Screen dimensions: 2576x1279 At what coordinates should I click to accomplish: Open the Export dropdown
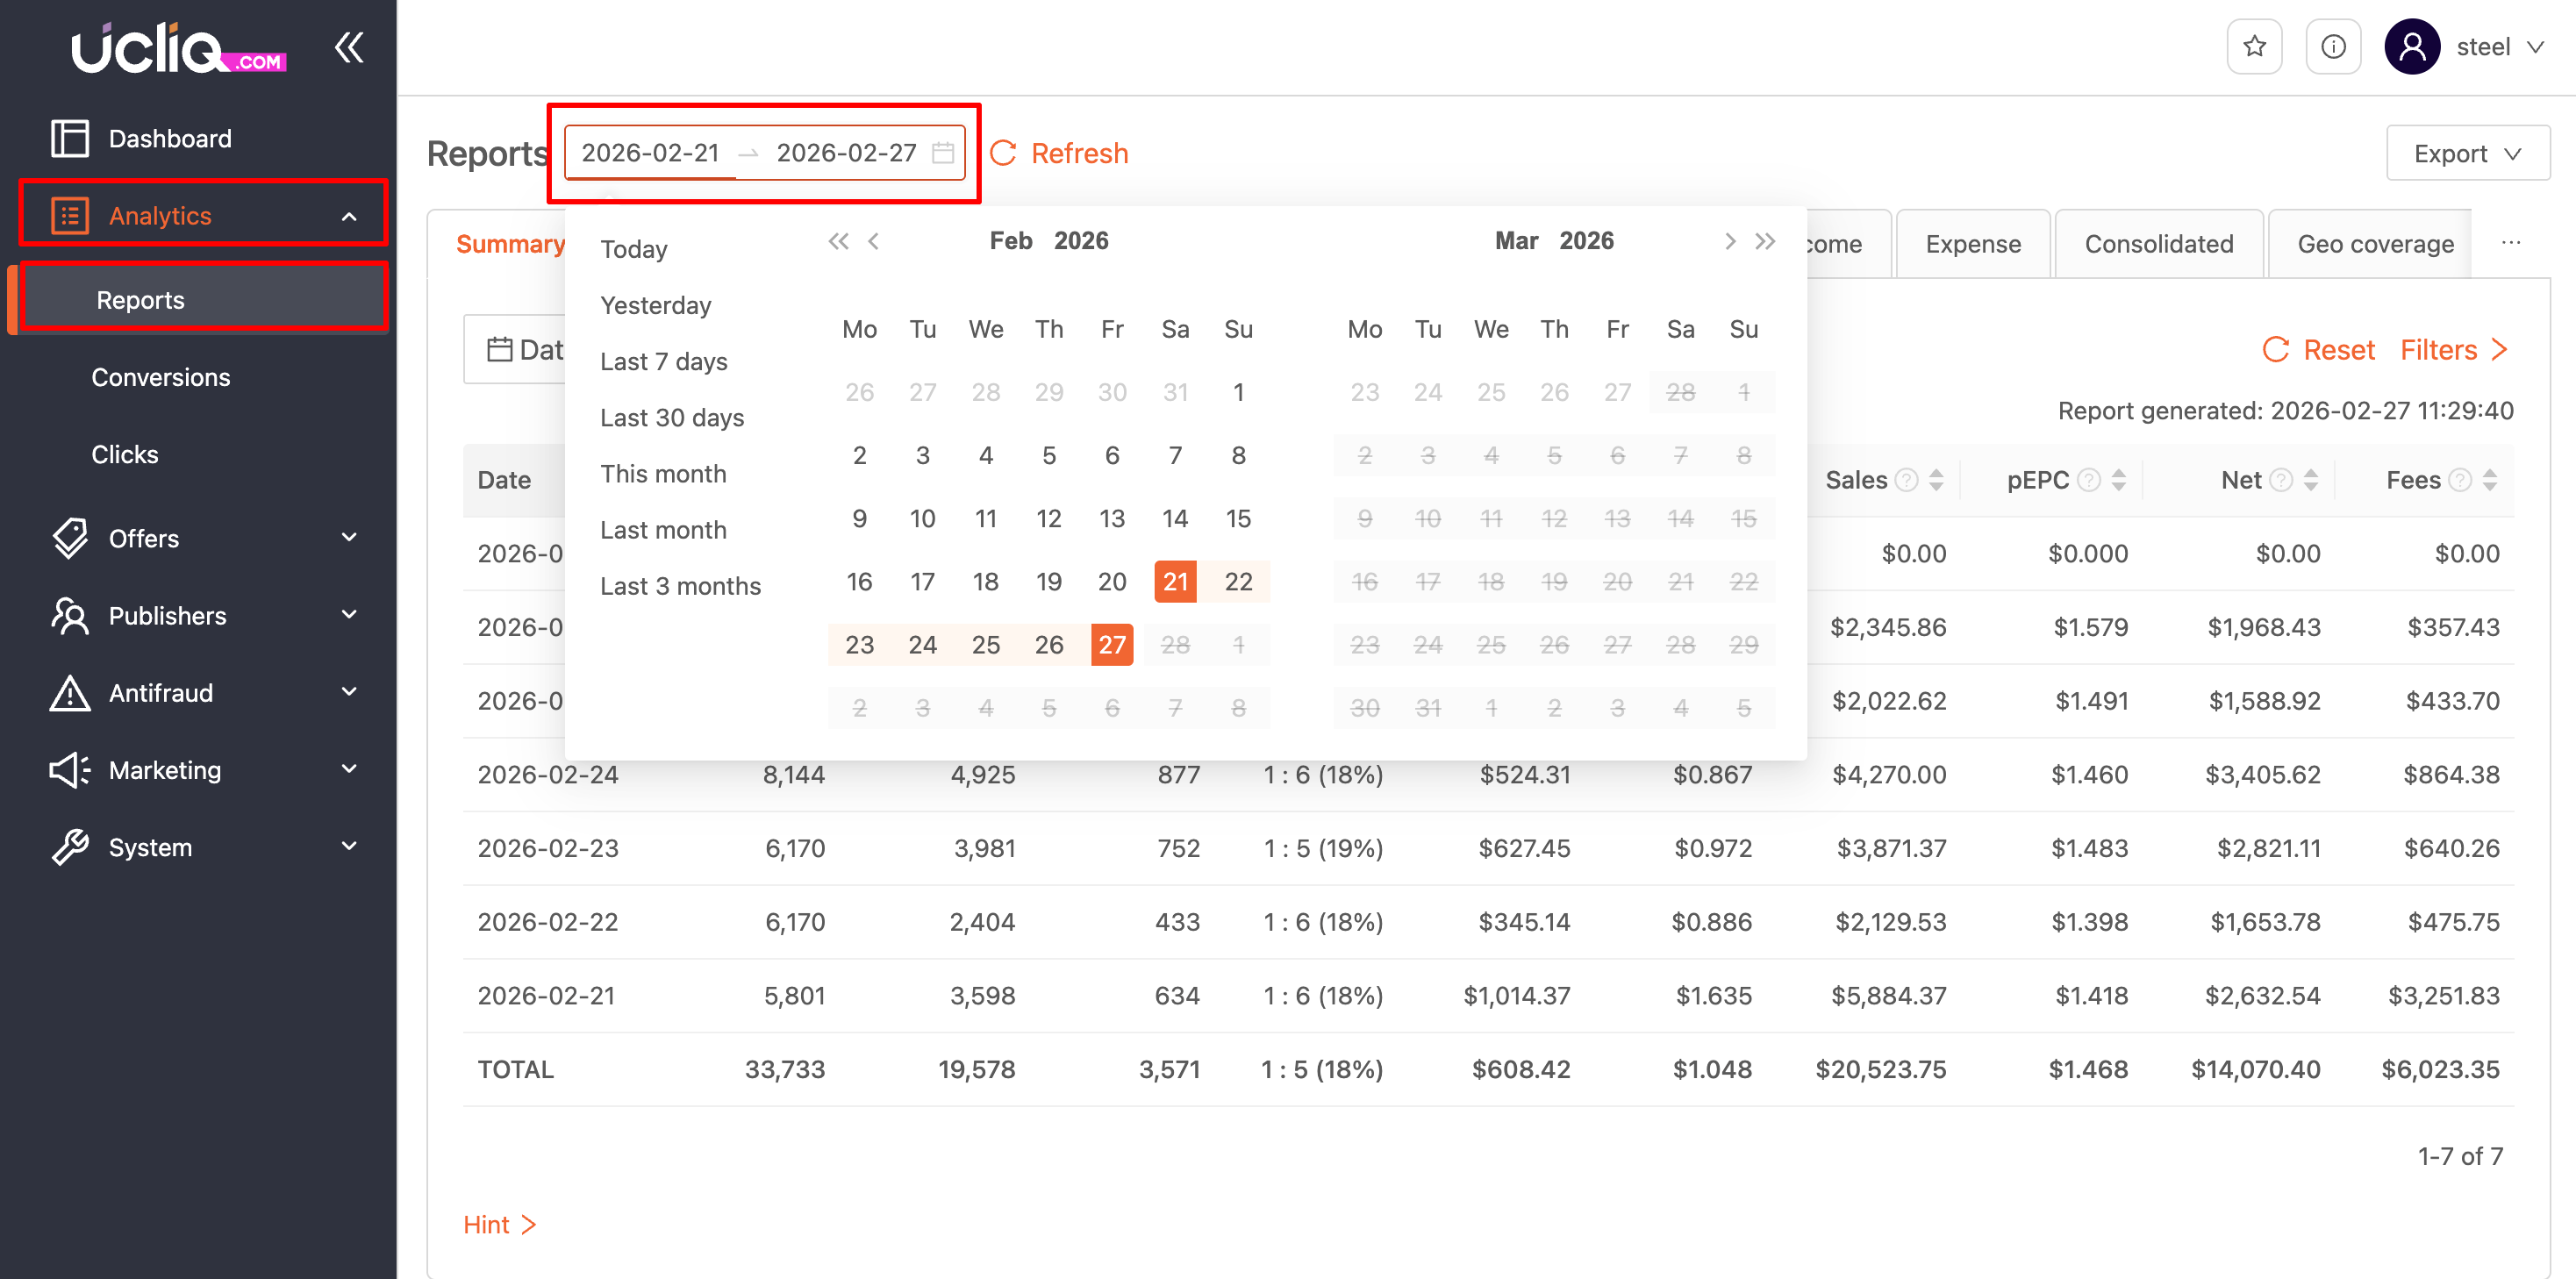pos(2467,153)
